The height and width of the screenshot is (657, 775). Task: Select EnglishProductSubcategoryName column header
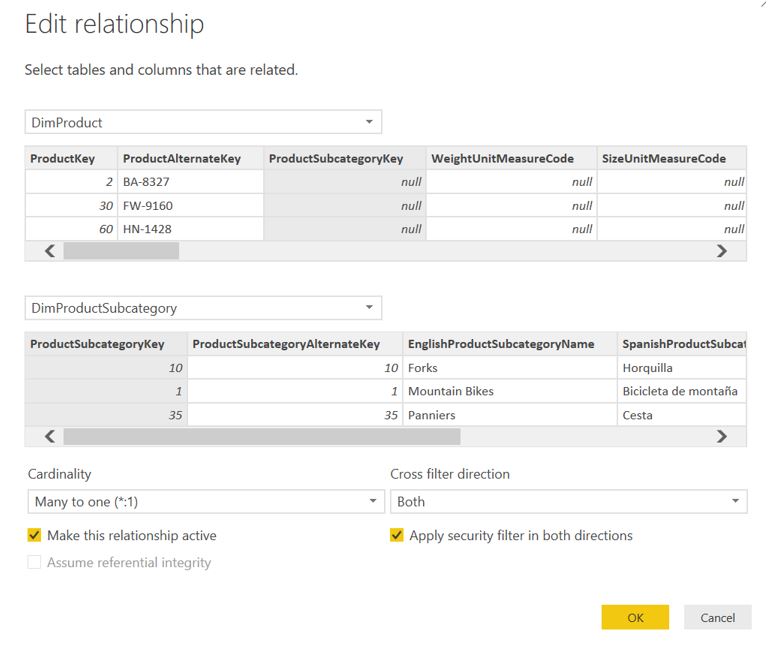click(x=510, y=344)
